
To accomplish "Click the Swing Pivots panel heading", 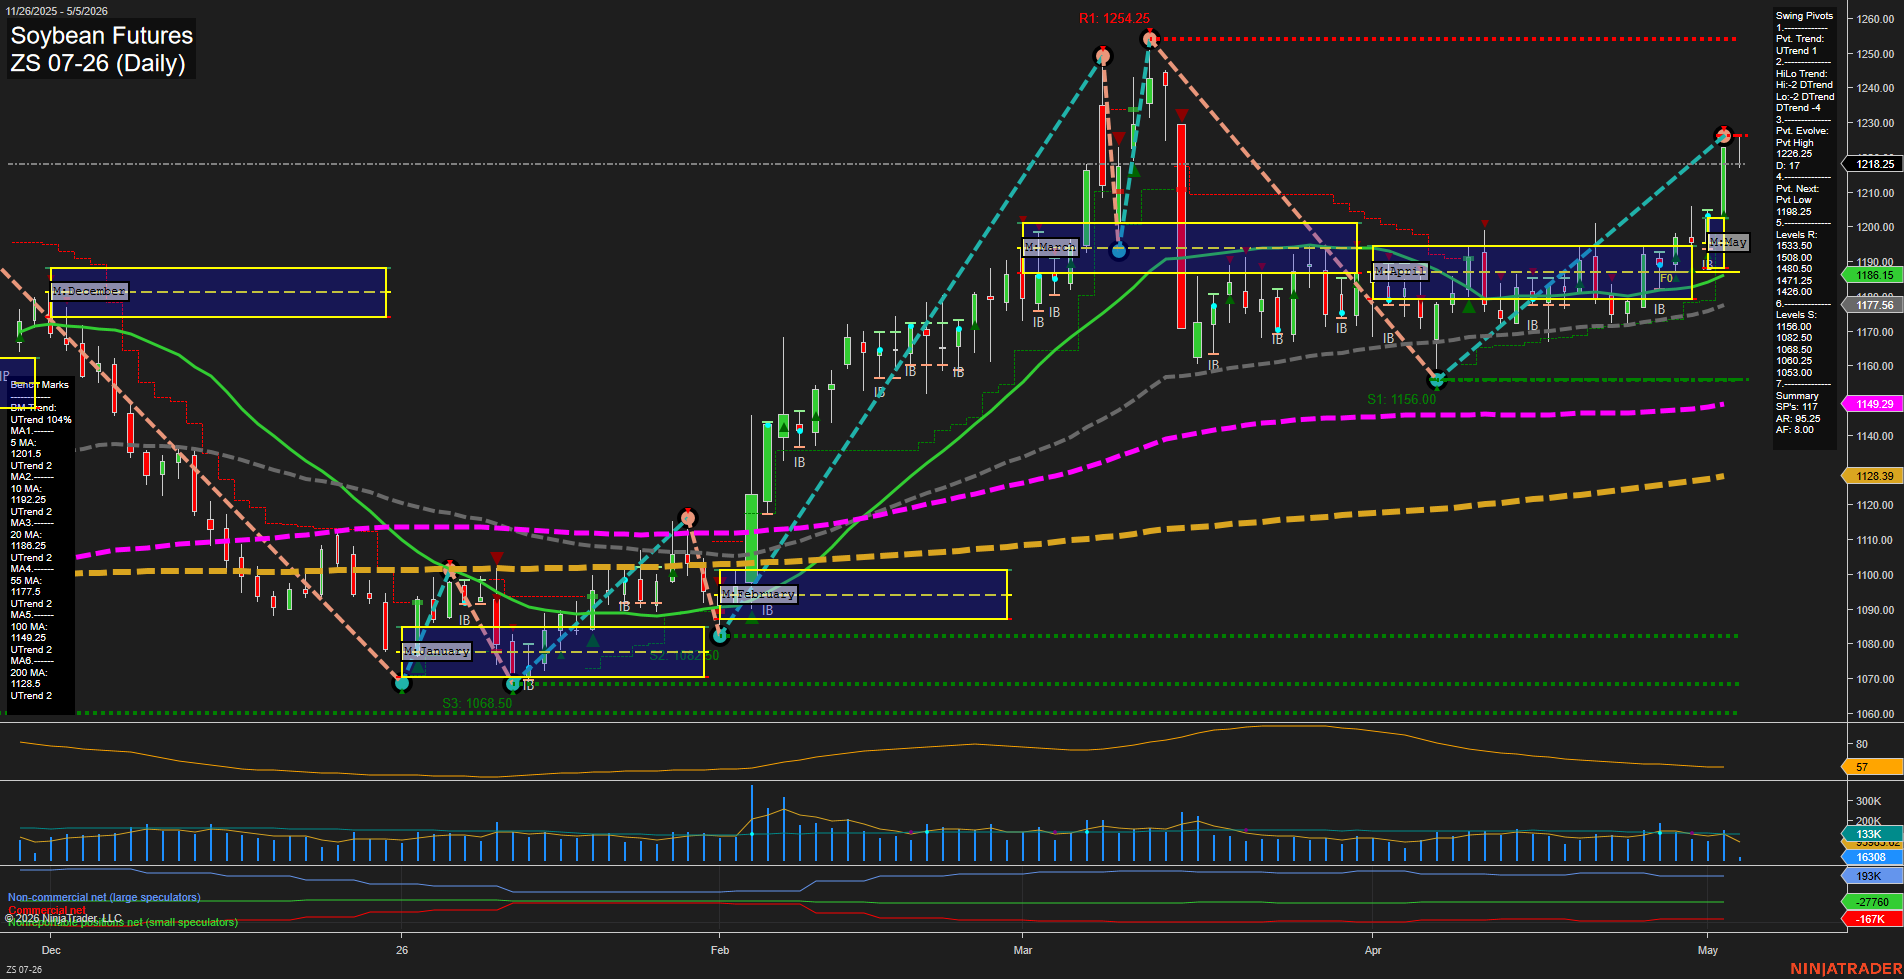I will coord(1804,16).
